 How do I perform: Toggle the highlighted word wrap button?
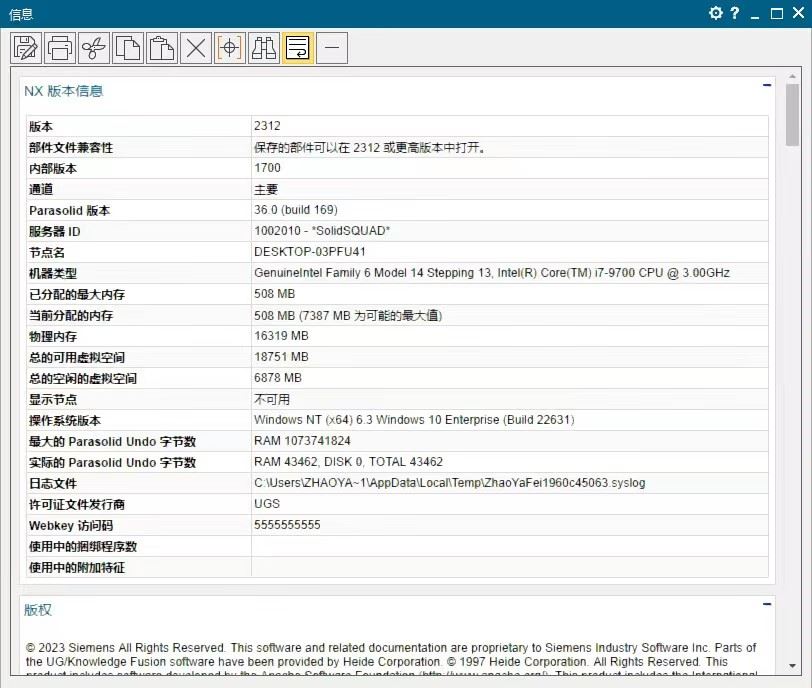(298, 49)
